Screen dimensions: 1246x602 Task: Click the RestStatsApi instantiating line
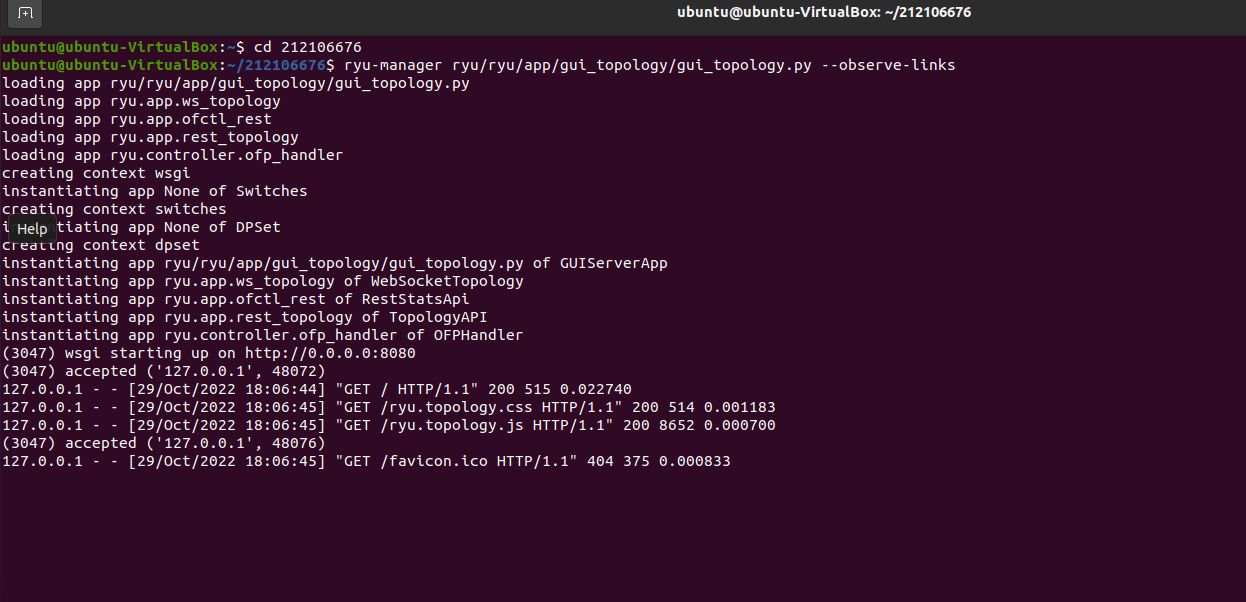(x=236, y=299)
